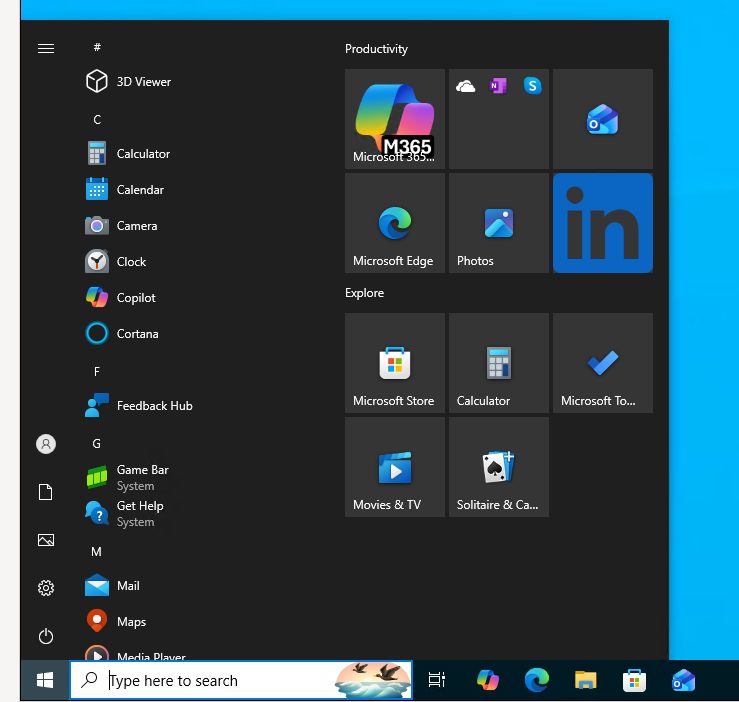Click the '#' letter header in app list
The height and width of the screenshot is (702, 739).
point(97,47)
